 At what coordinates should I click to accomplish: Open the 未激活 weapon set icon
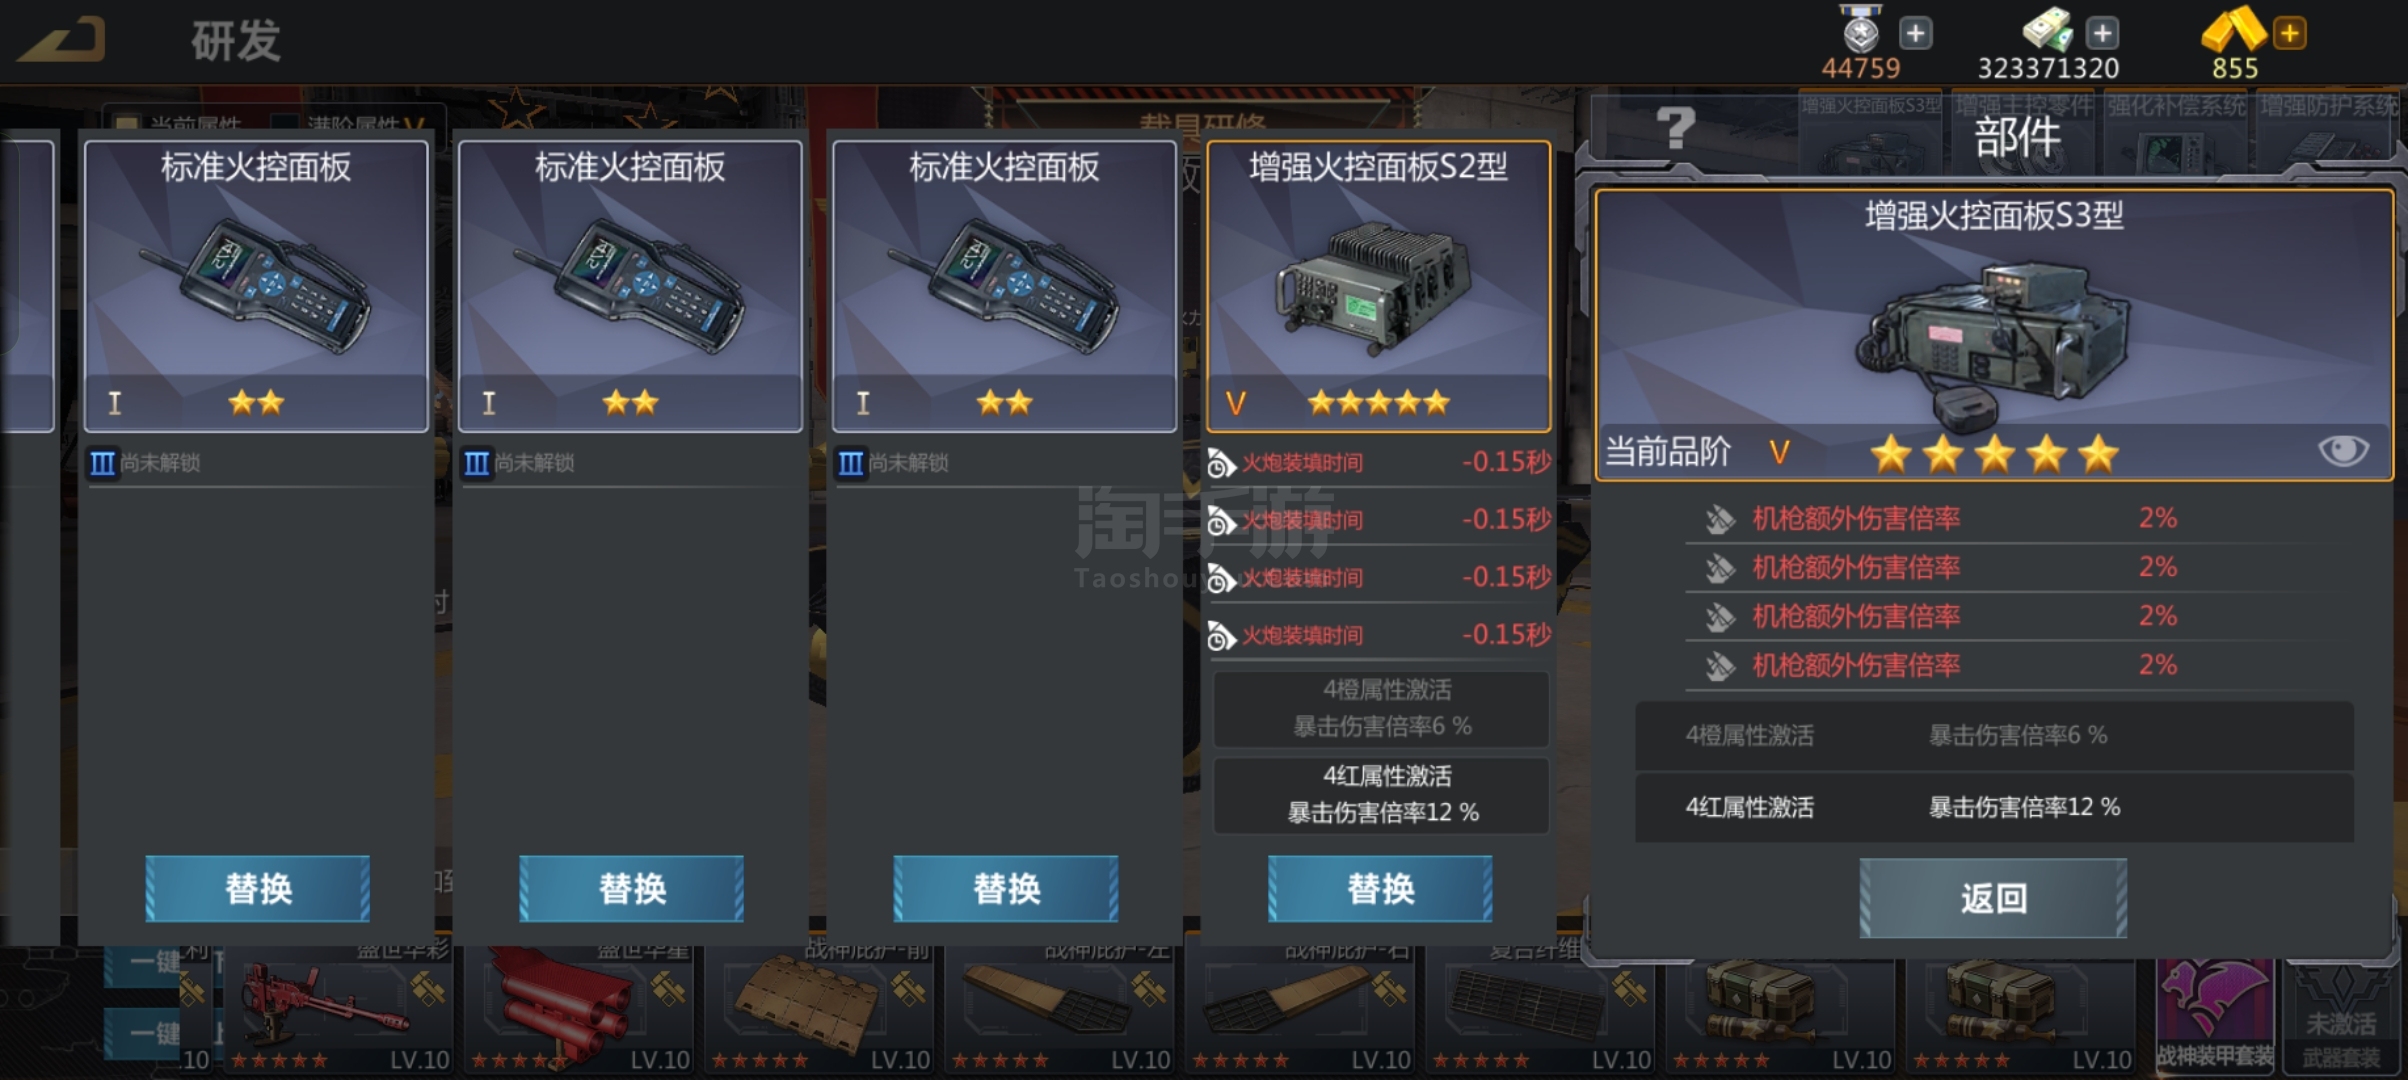pos(2342,1014)
